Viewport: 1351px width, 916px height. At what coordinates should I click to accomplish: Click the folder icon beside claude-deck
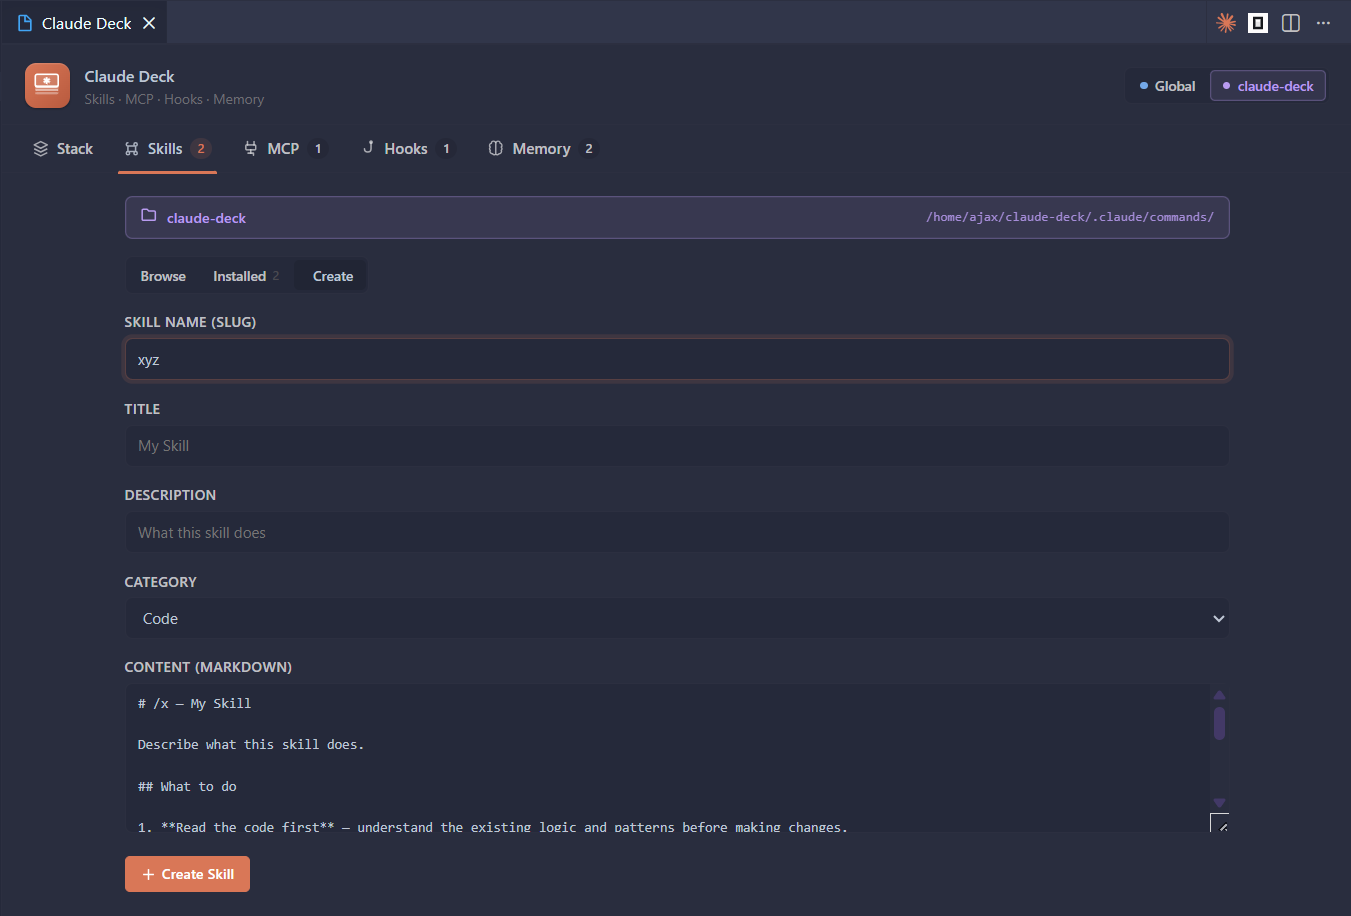149,216
